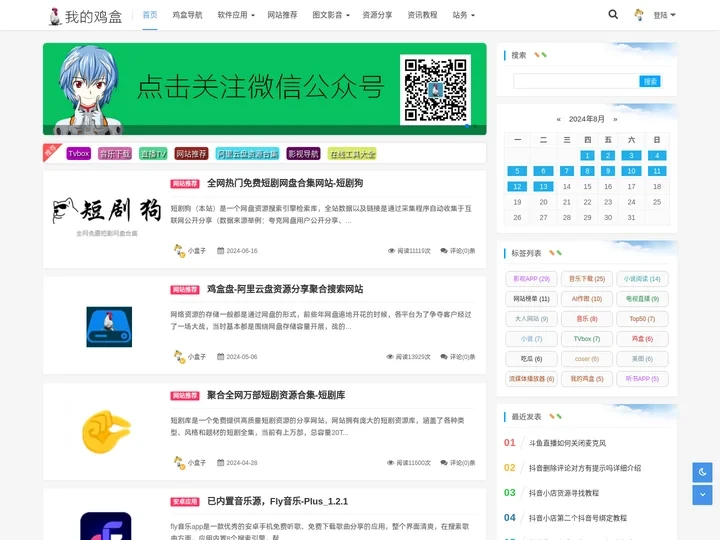Viewport: 720px width, 540px height.
Task: Select calendar date 1
Action: pos(587,156)
